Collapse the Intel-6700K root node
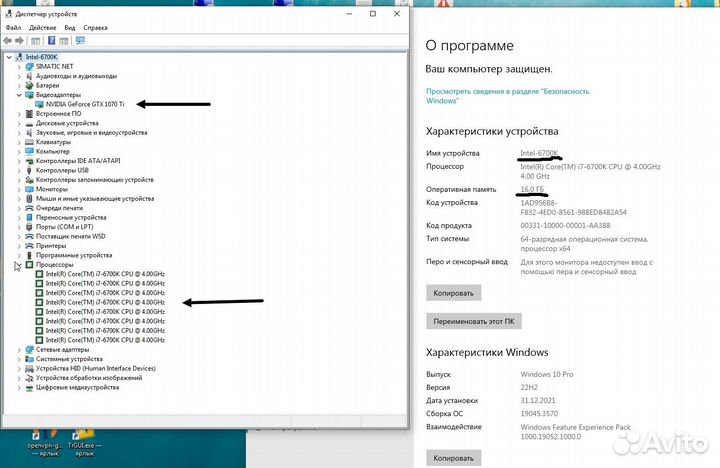The width and height of the screenshot is (720, 468). pos(9,57)
